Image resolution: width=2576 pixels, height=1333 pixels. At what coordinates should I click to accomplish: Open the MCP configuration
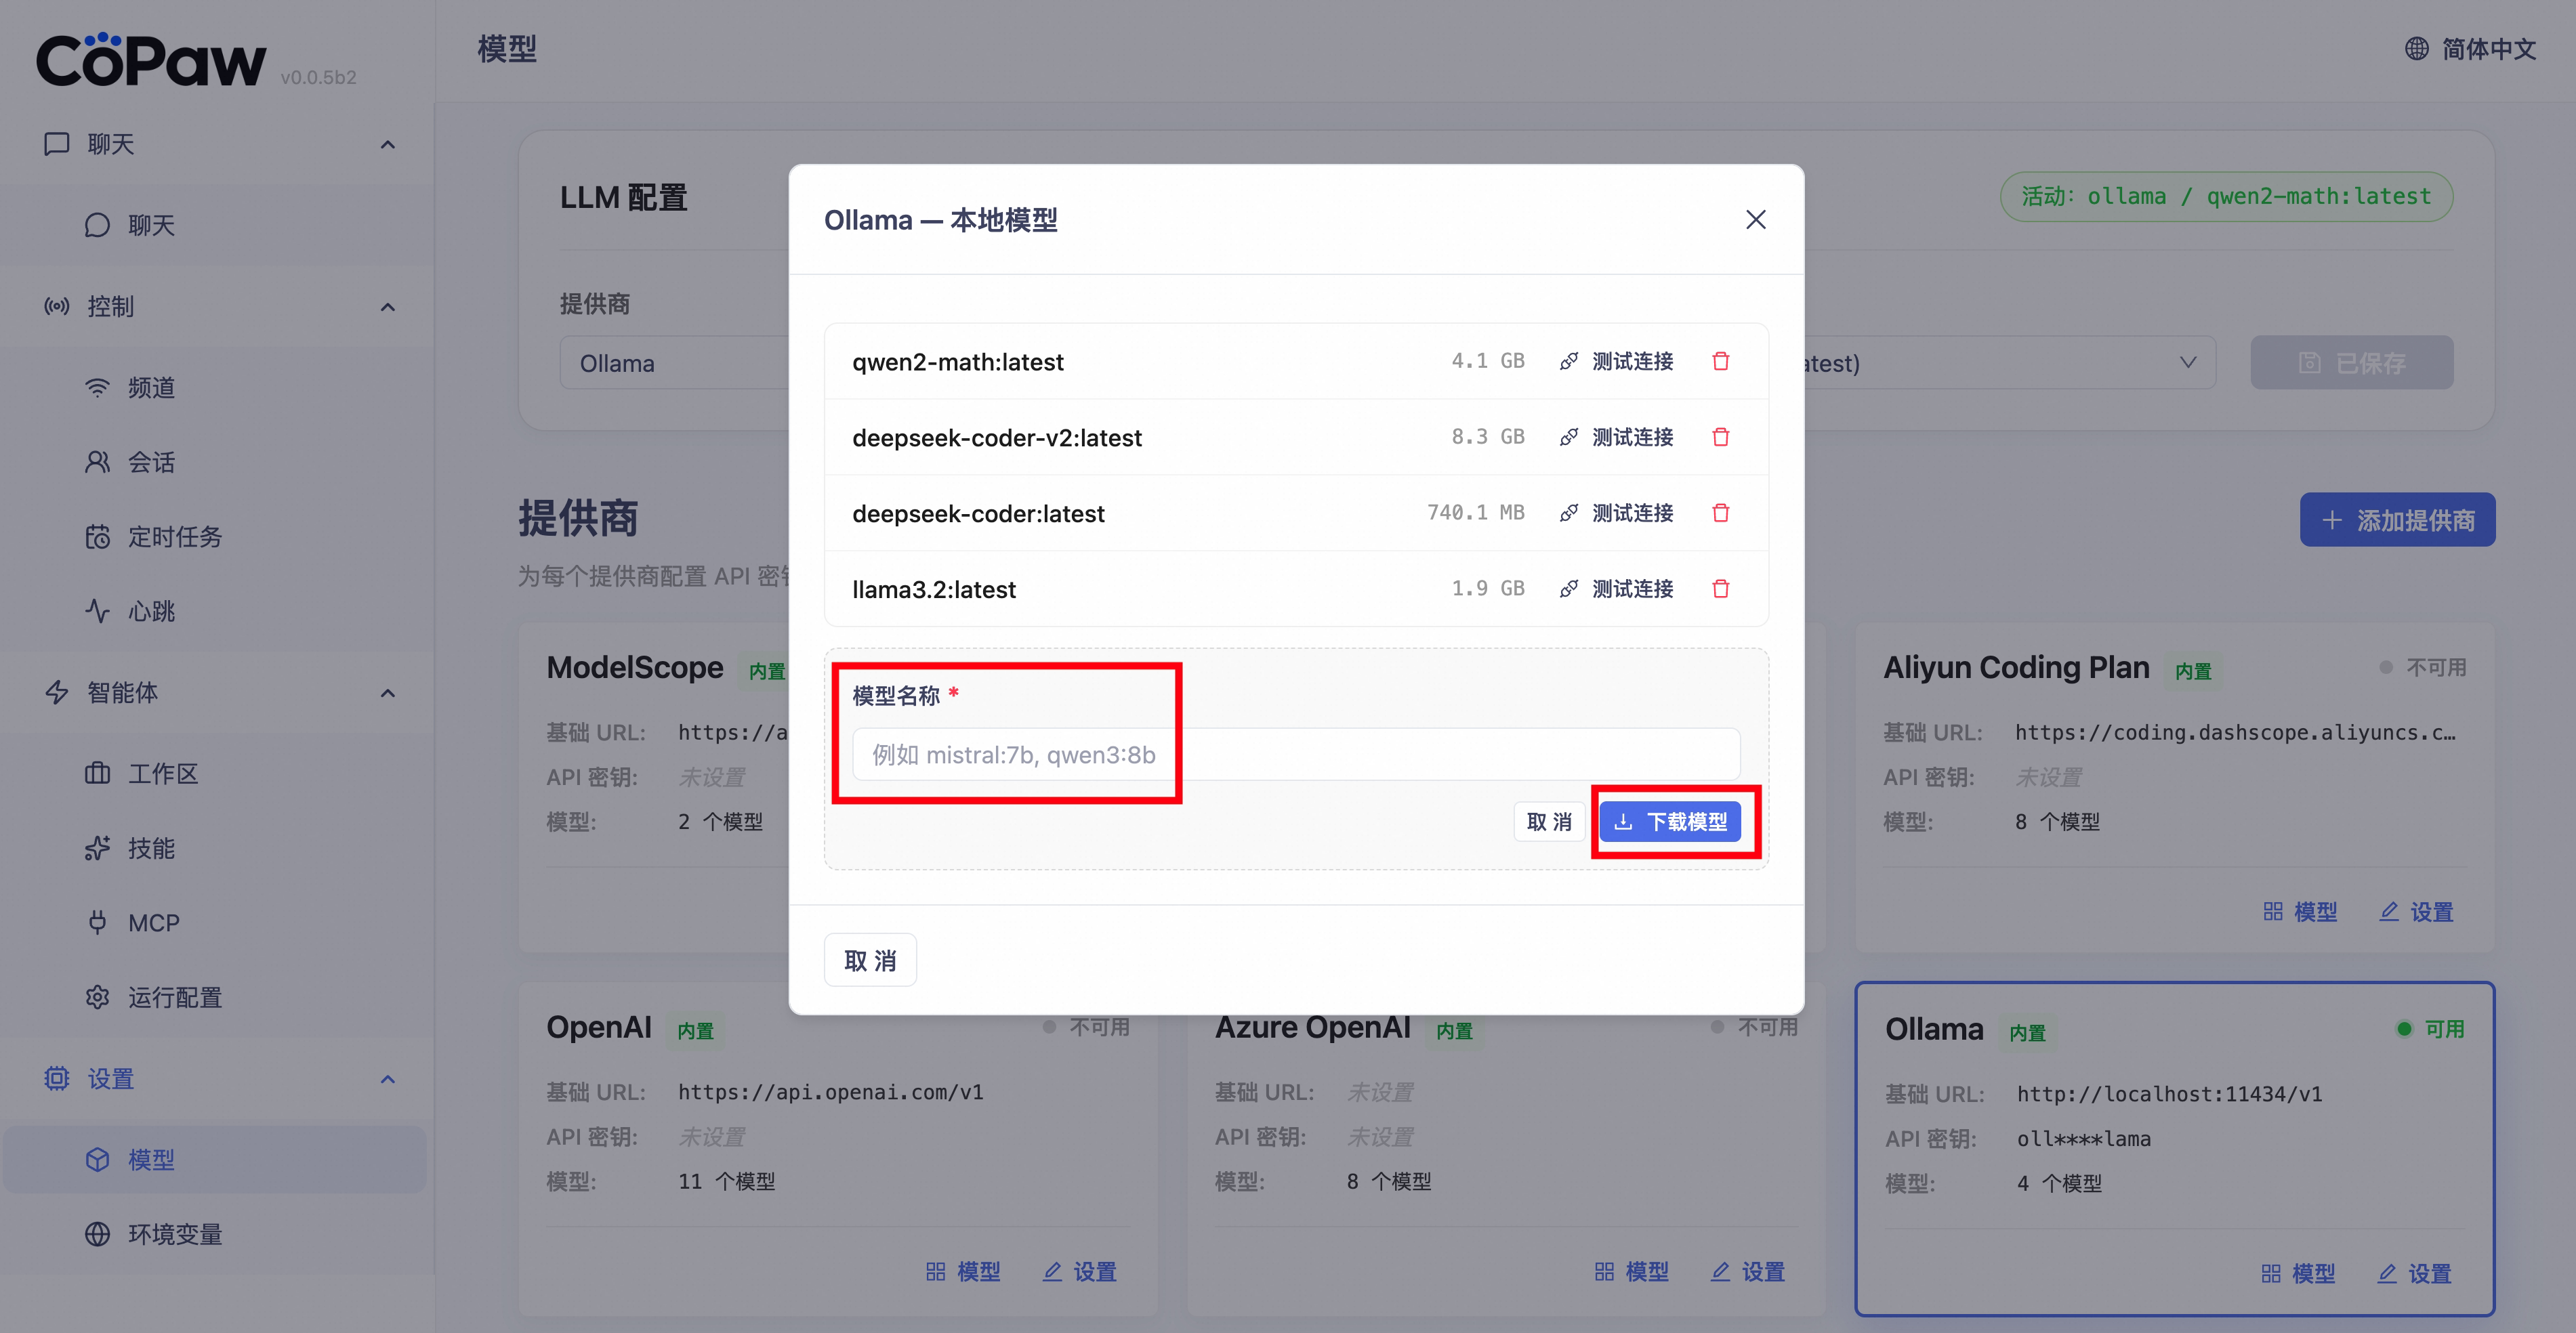coord(152,922)
